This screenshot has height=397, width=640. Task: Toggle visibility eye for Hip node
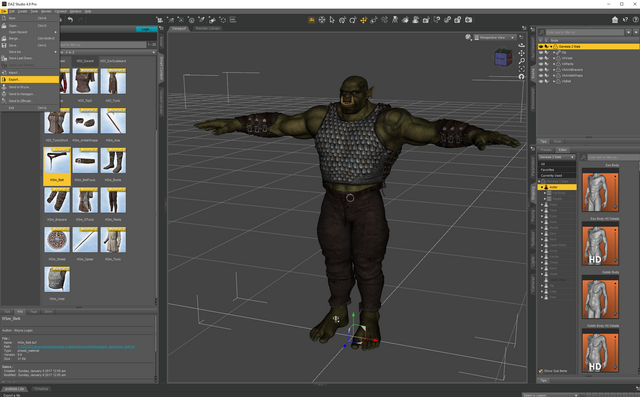point(541,52)
